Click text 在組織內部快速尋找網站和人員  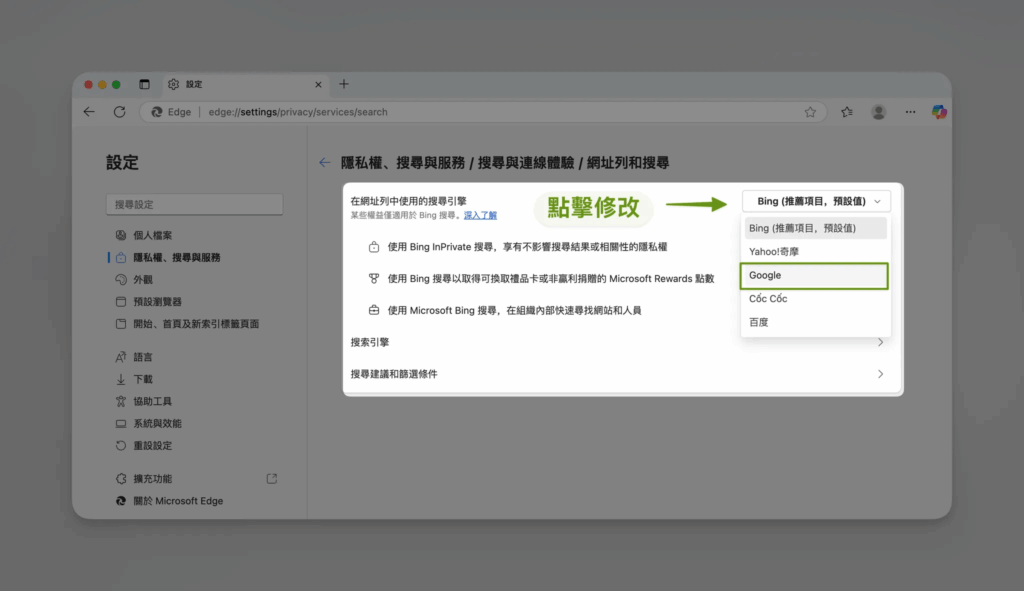coord(573,310)
